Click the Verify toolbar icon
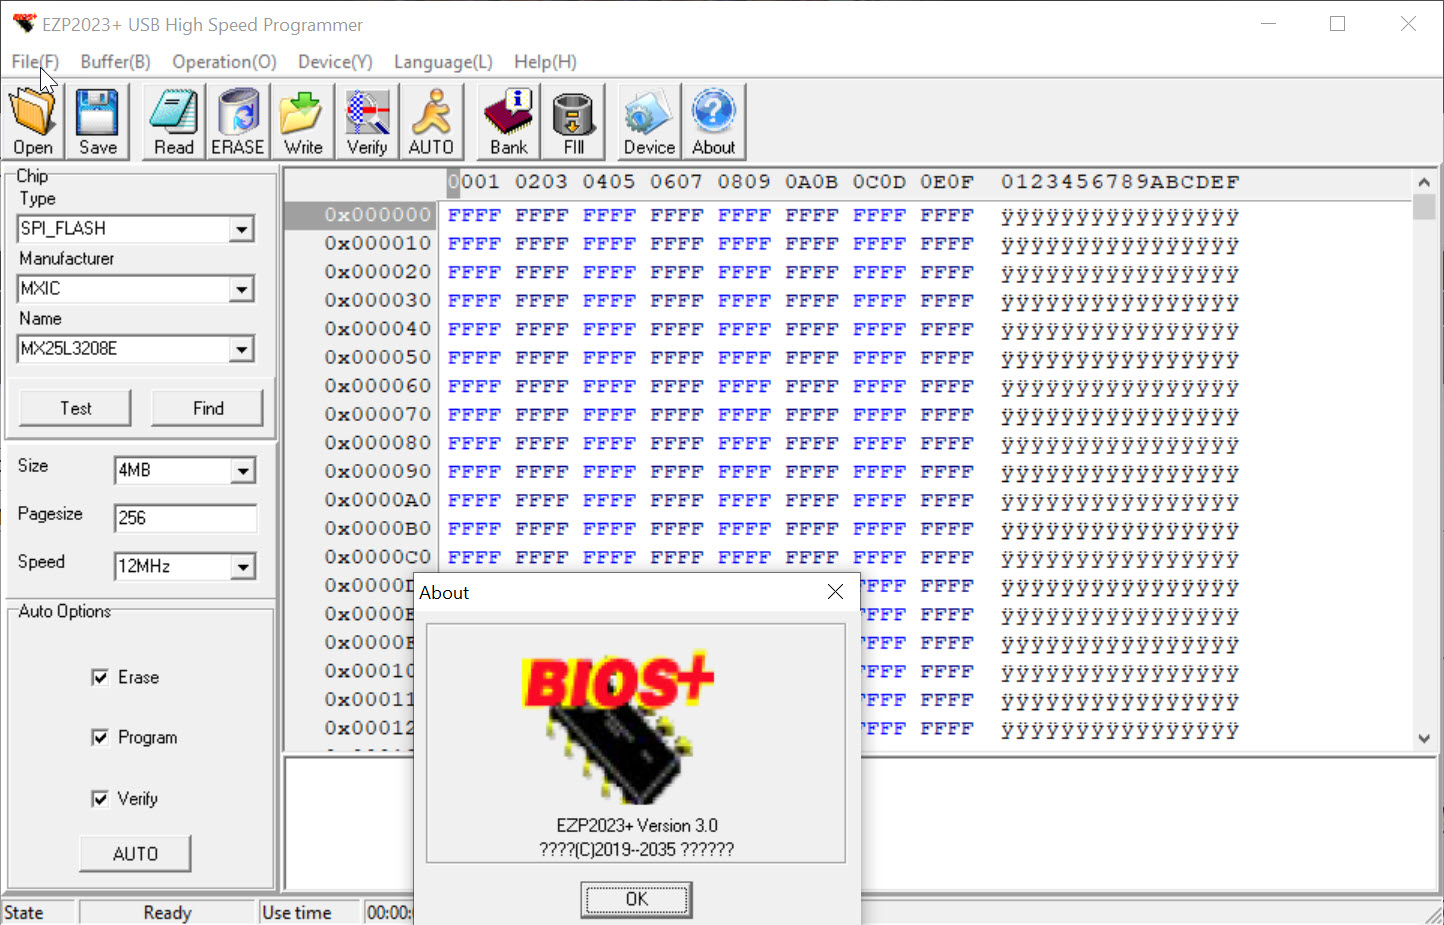Image resolution: width=1444 pixels, height=925 pixels. 367,121
